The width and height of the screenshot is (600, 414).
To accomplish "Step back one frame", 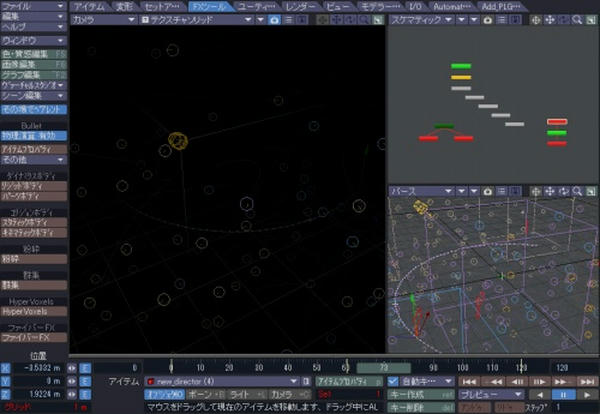I will coord(517,381).
